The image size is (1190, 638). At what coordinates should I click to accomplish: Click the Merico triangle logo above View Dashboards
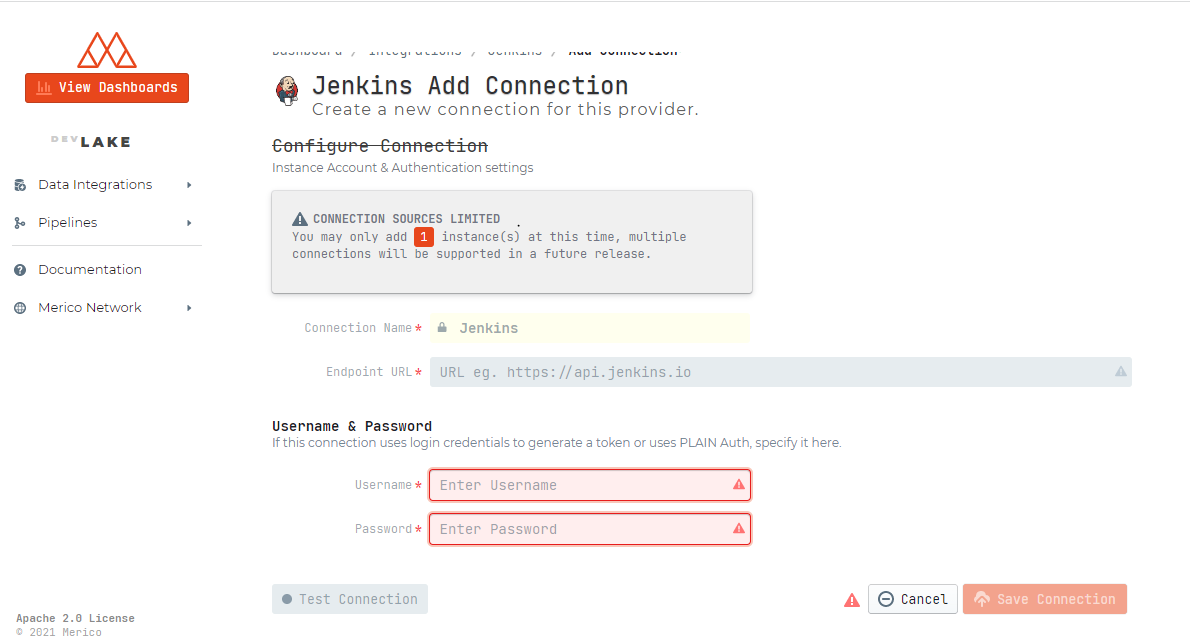coord(107,48)
